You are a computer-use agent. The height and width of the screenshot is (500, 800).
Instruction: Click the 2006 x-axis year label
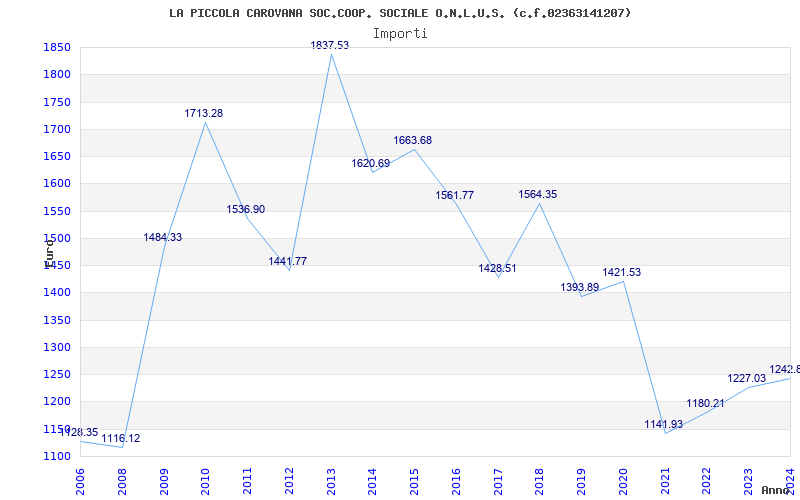[x=81, y=481]
